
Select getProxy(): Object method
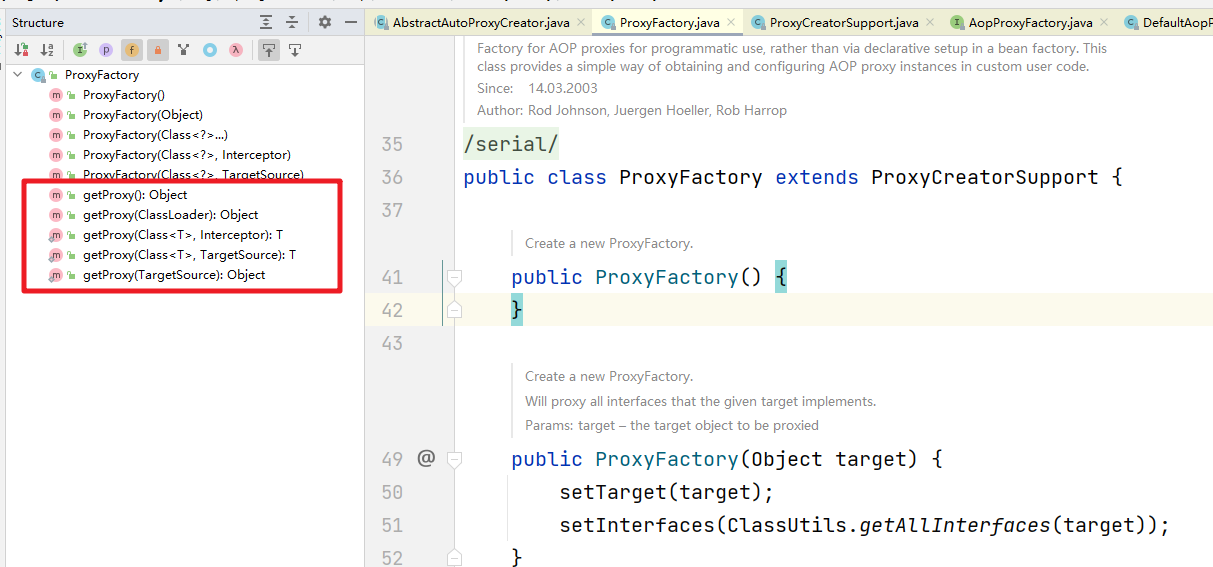pos(135,195)
